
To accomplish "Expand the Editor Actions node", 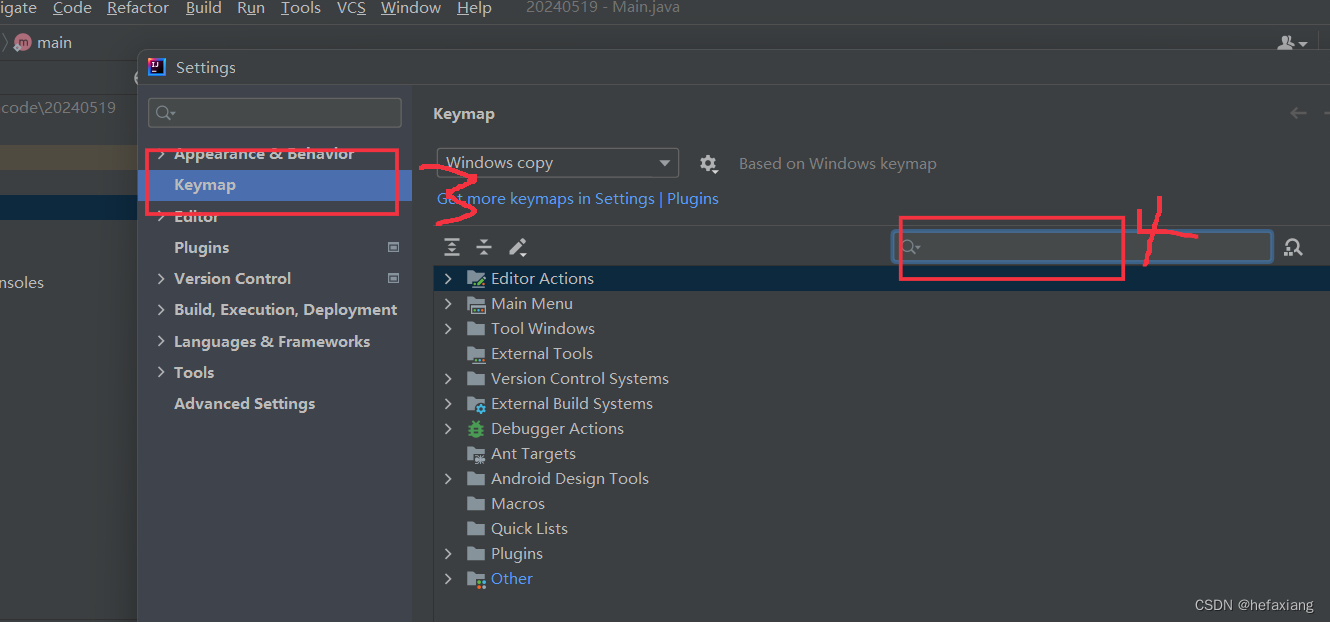I will (448, 279).
